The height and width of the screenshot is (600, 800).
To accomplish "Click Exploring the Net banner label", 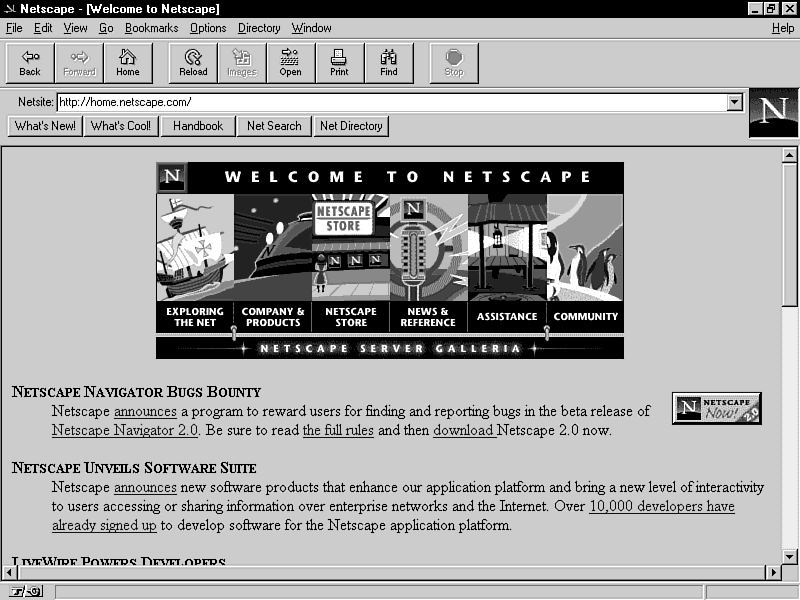I will 195,317.
